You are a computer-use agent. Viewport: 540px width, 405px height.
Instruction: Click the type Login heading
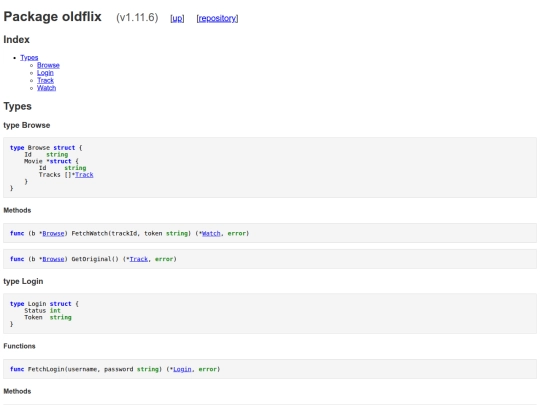coord(23,281)
